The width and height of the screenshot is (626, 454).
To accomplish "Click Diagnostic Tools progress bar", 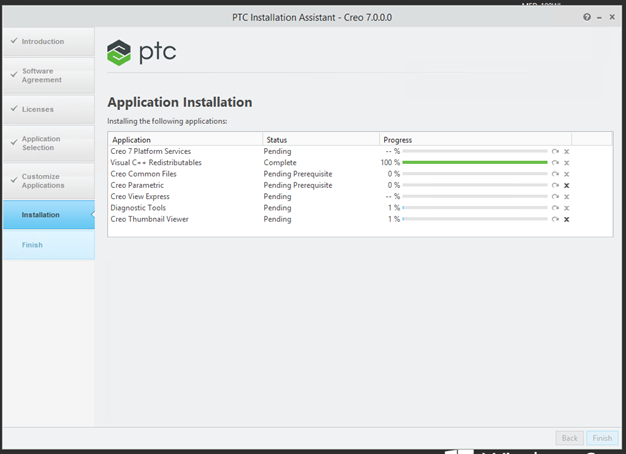I will 475,208.
